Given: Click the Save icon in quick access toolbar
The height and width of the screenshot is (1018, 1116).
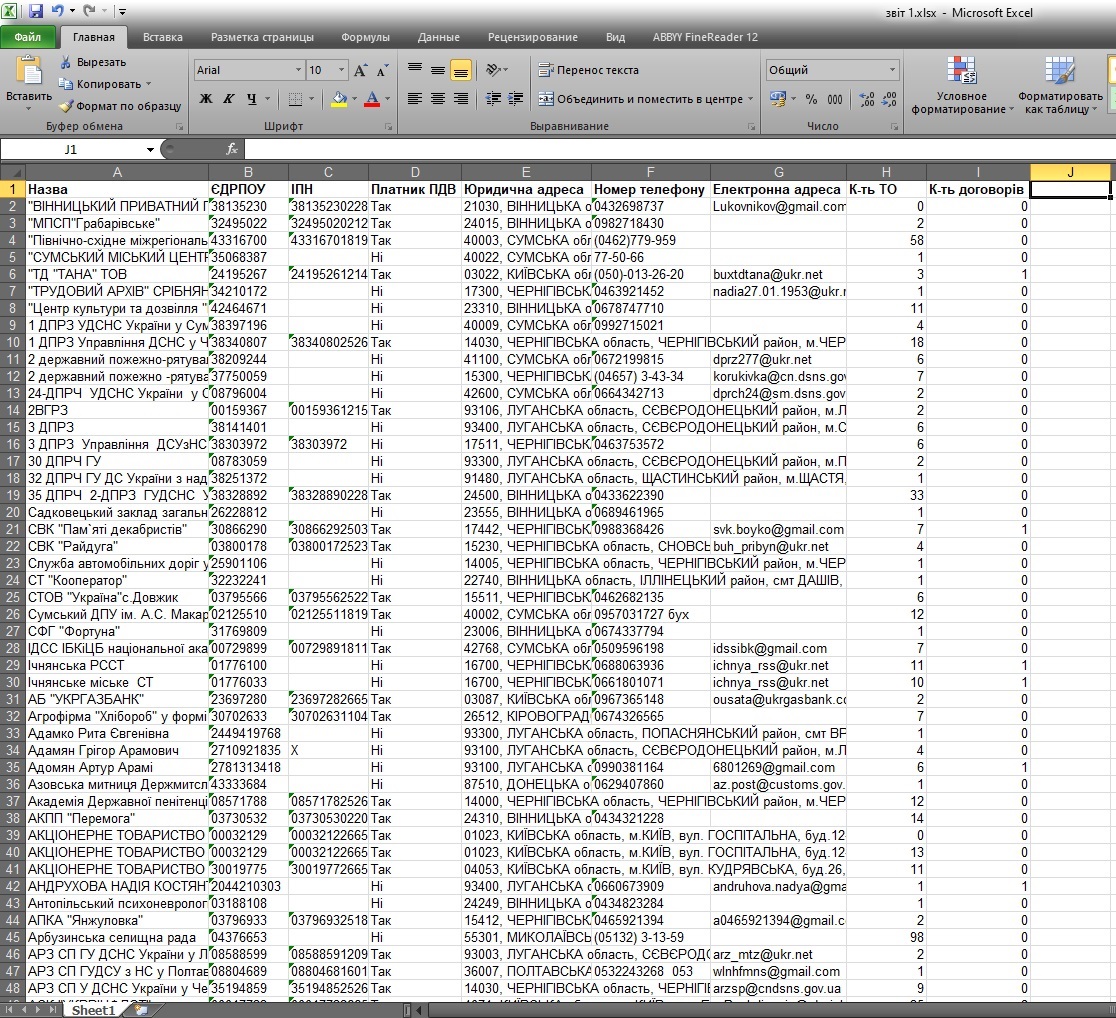Looking at the screenshot, I should [36, 12].
